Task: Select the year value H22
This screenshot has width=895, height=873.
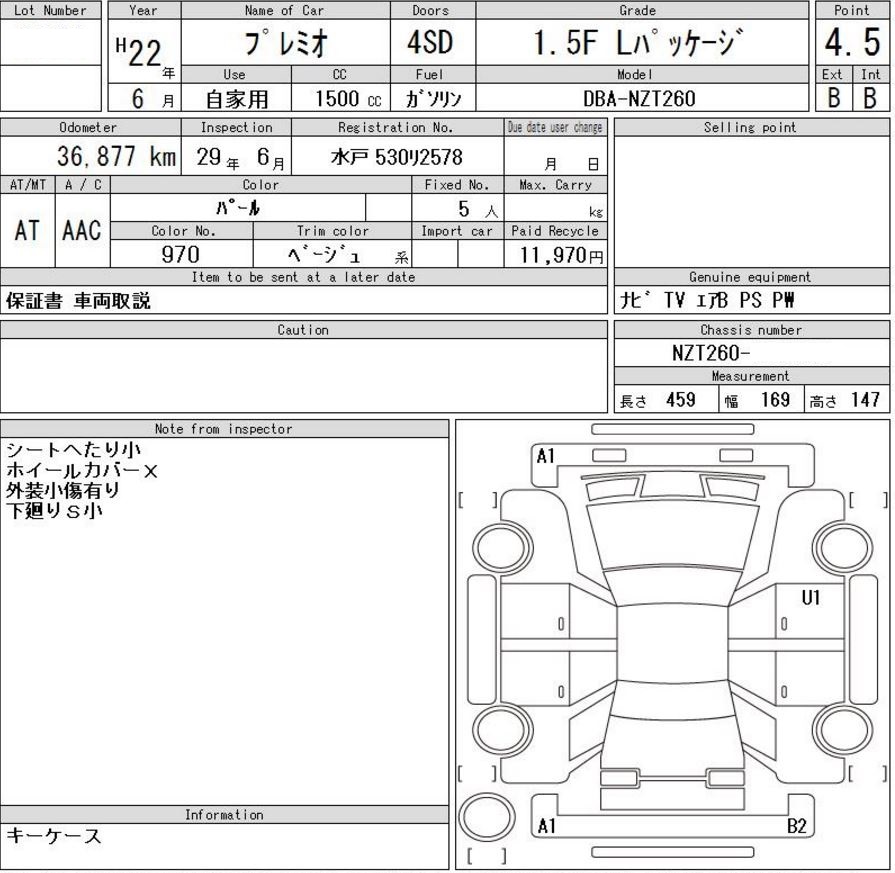Action: [139, 52]
